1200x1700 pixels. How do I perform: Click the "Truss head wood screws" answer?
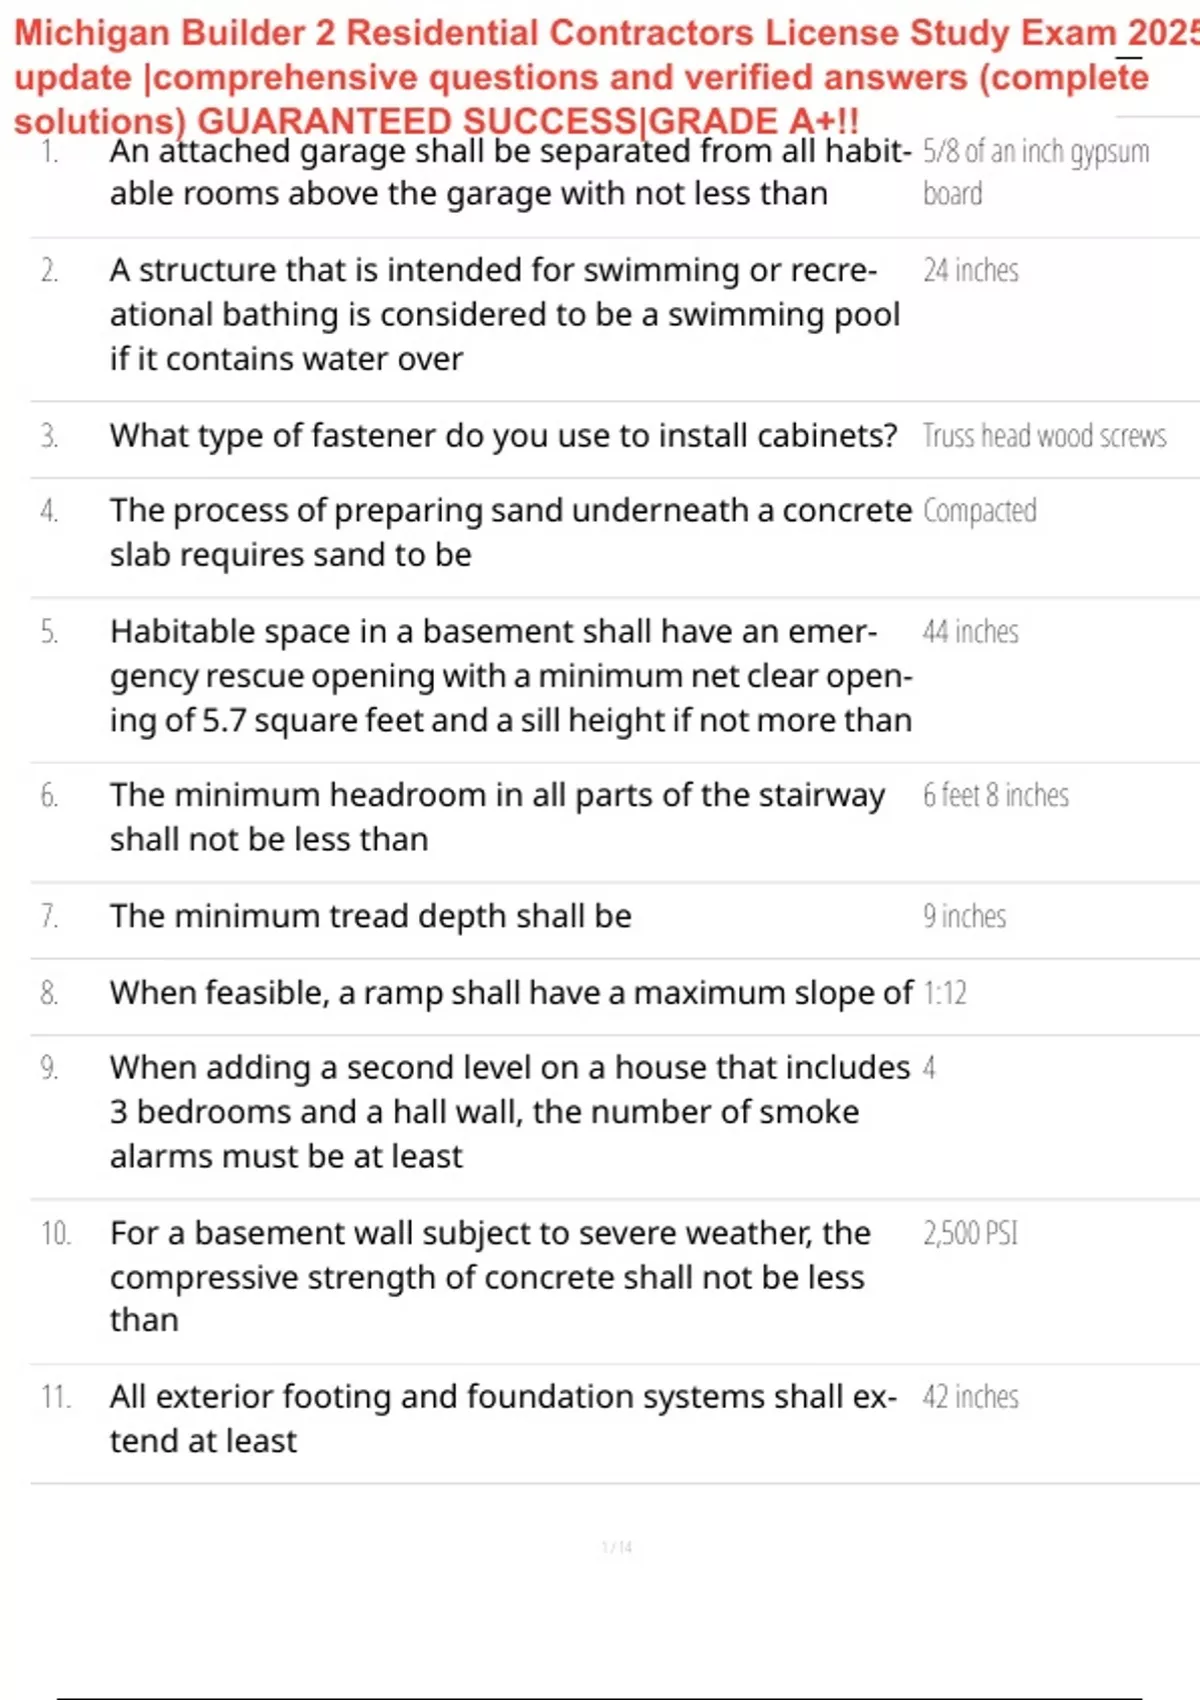click(x=1044, y=436)
